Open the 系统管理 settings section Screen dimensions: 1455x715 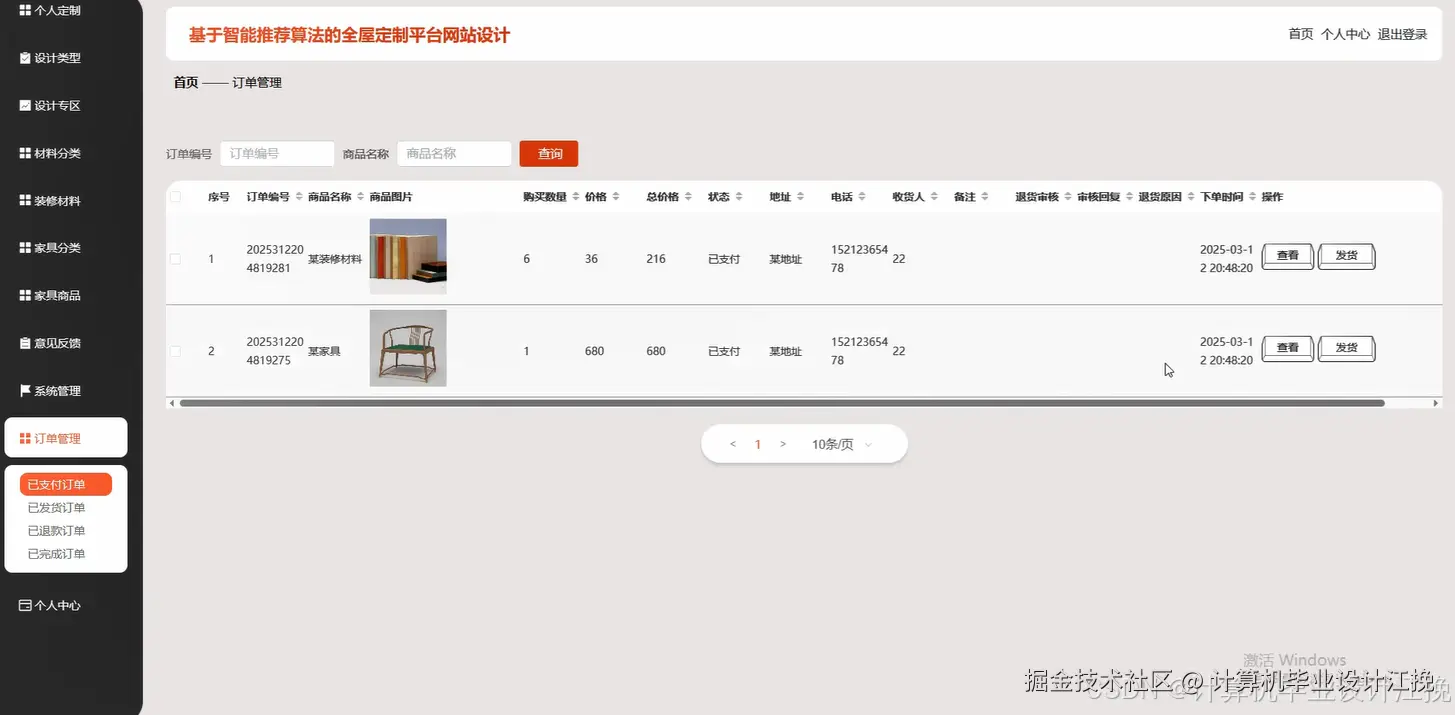50,389
